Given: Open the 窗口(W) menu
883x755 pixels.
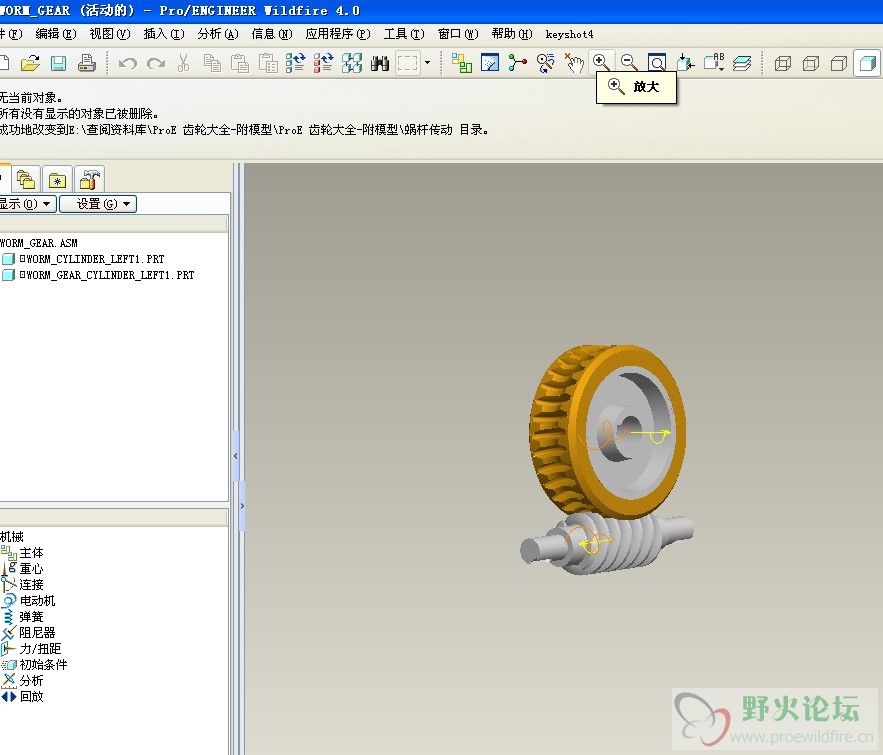Looking at the screenshot, I should 458,34.
